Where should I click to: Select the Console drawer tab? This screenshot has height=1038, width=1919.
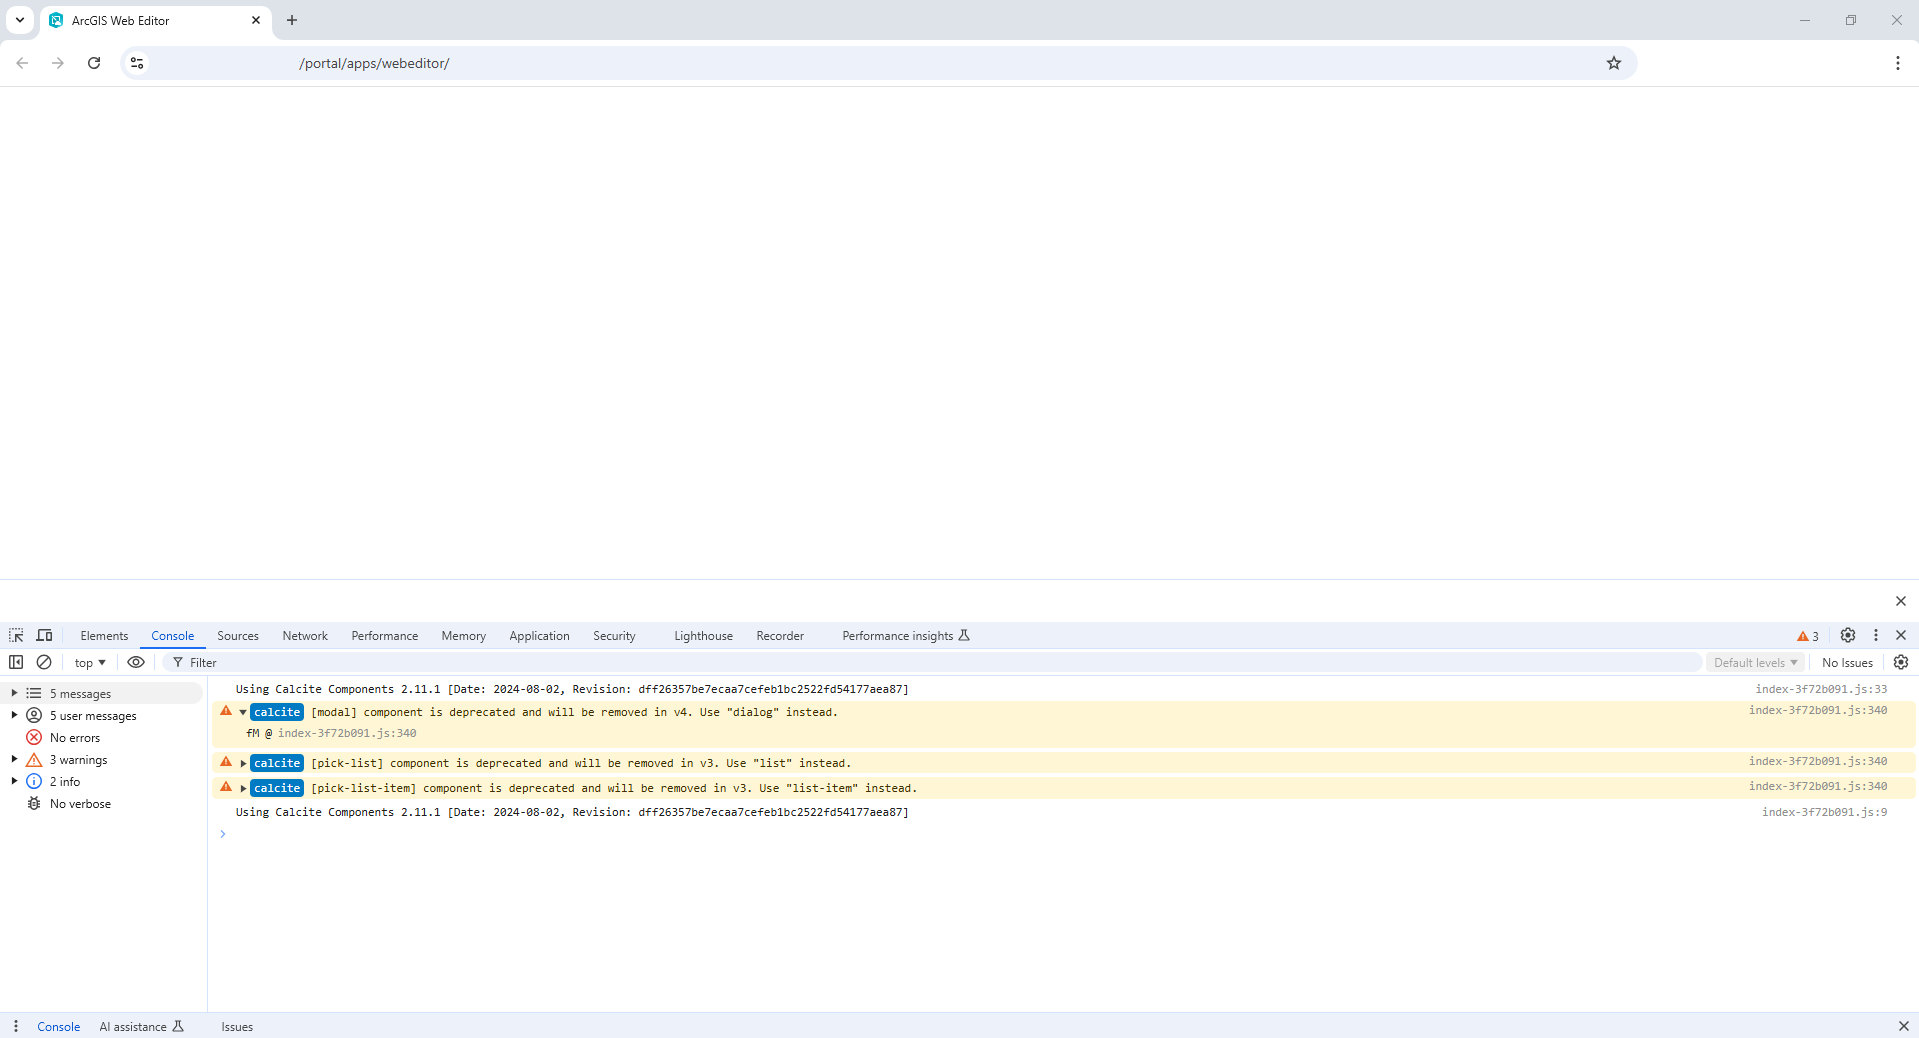[x=58, y=1026]
